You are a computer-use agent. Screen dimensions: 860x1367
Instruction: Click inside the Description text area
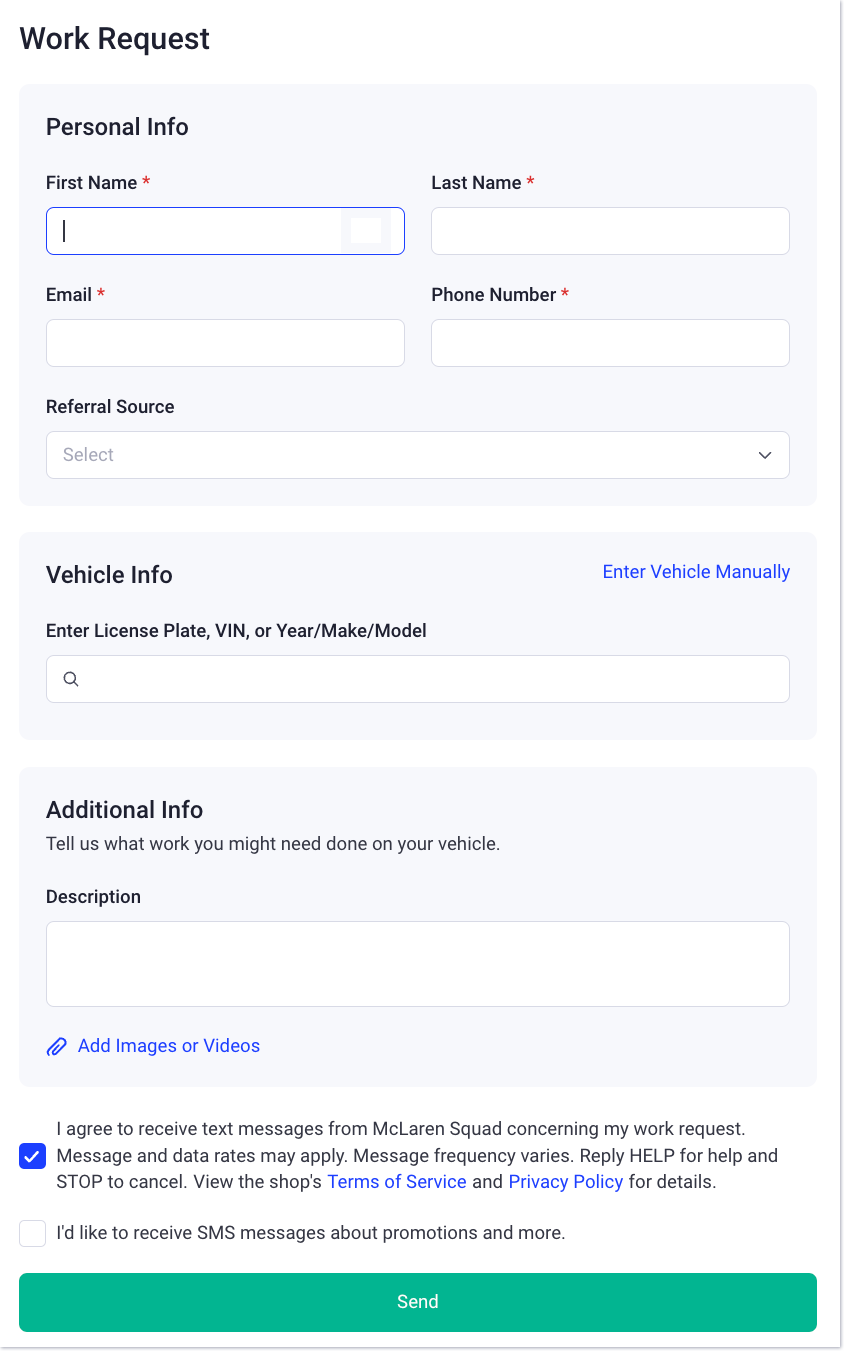point(417,963)
